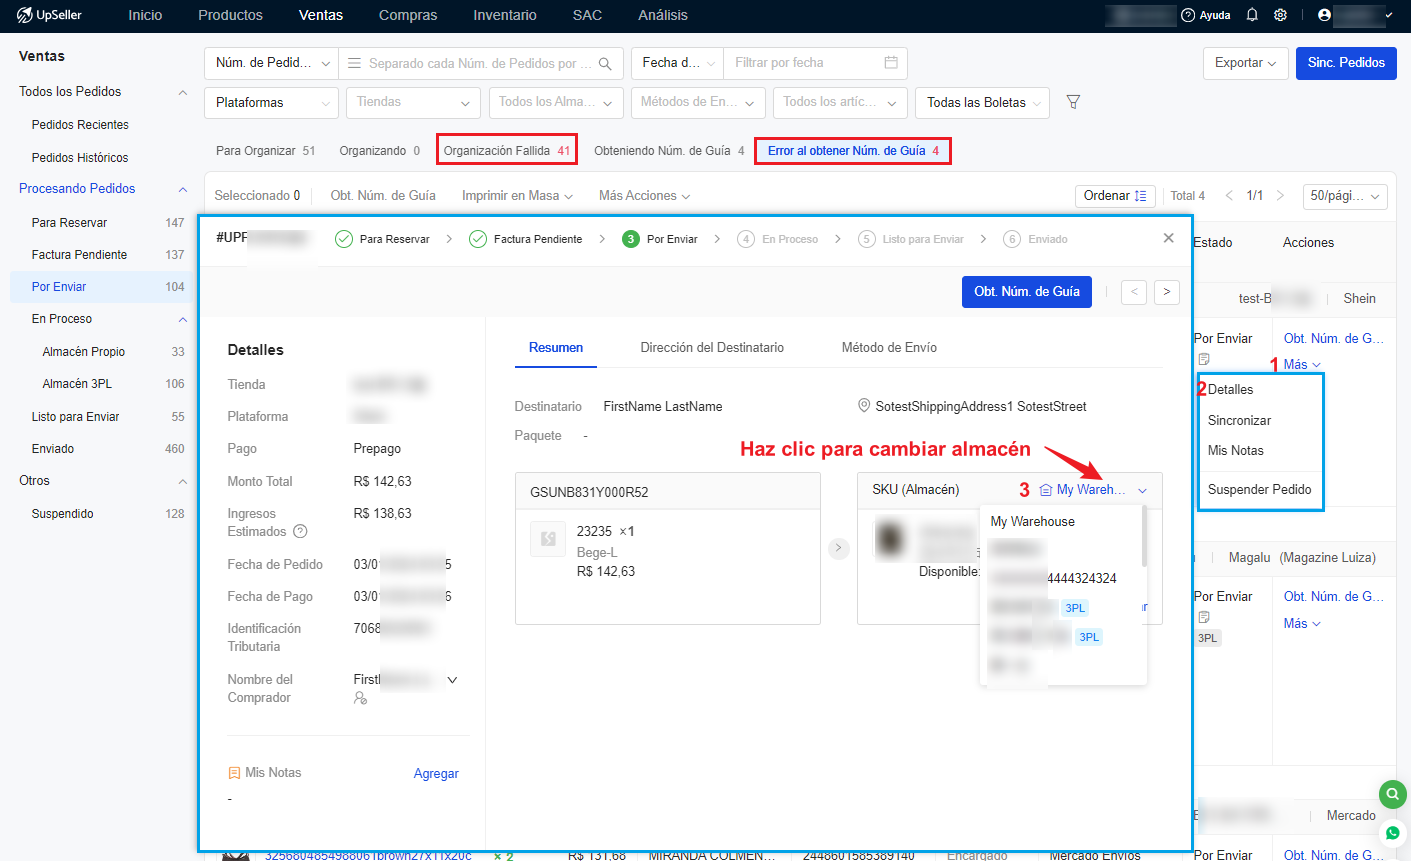Open the Ayuda help icon
Image resolution: width=1411 pixels, height=861 pixels.
point(1188,15)
